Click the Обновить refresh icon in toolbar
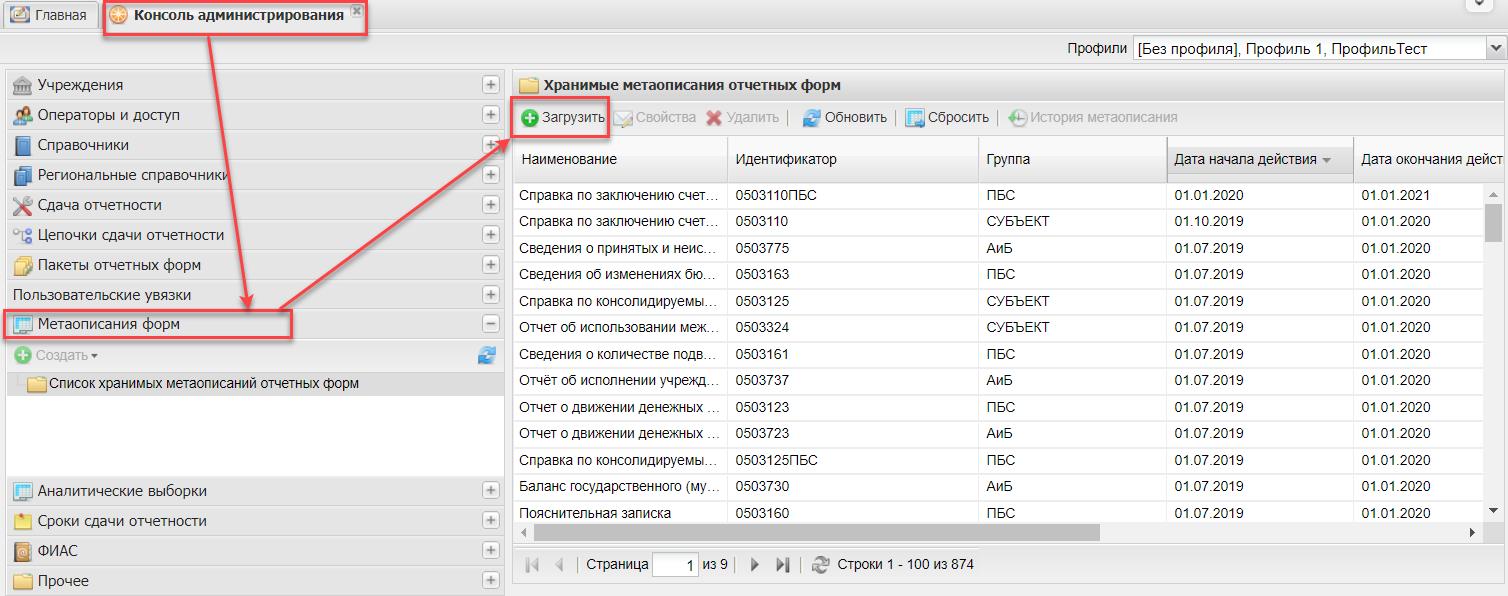This screenshot has width=1508, height=596. (x=812, y=118)
